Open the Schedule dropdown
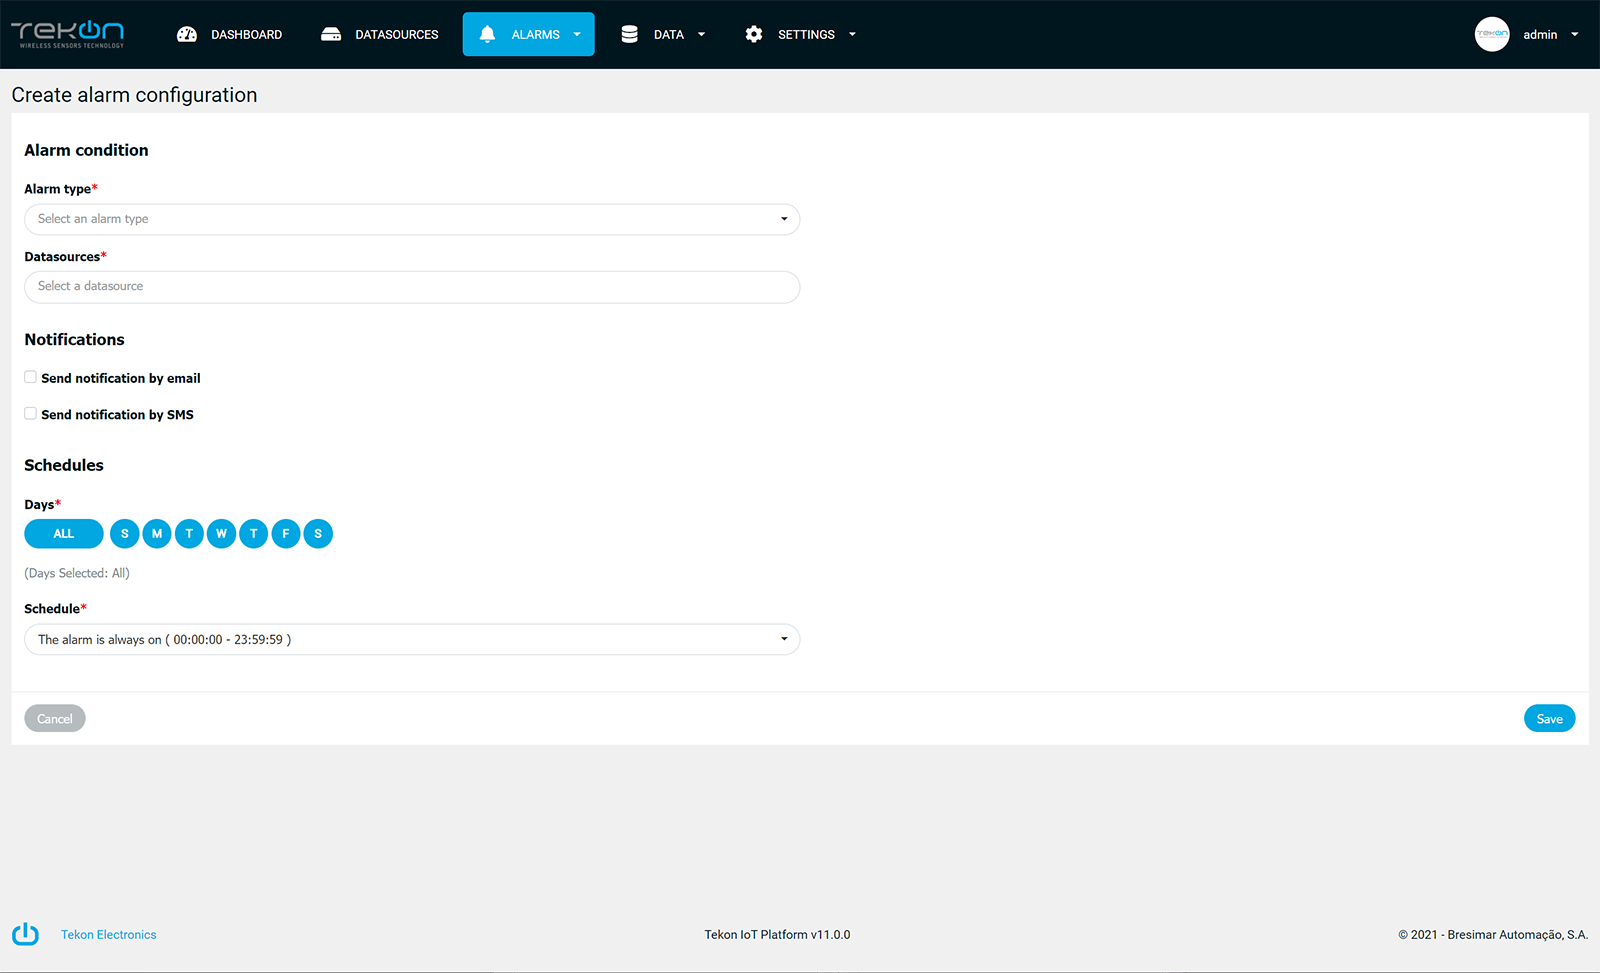 pos(412,639)
